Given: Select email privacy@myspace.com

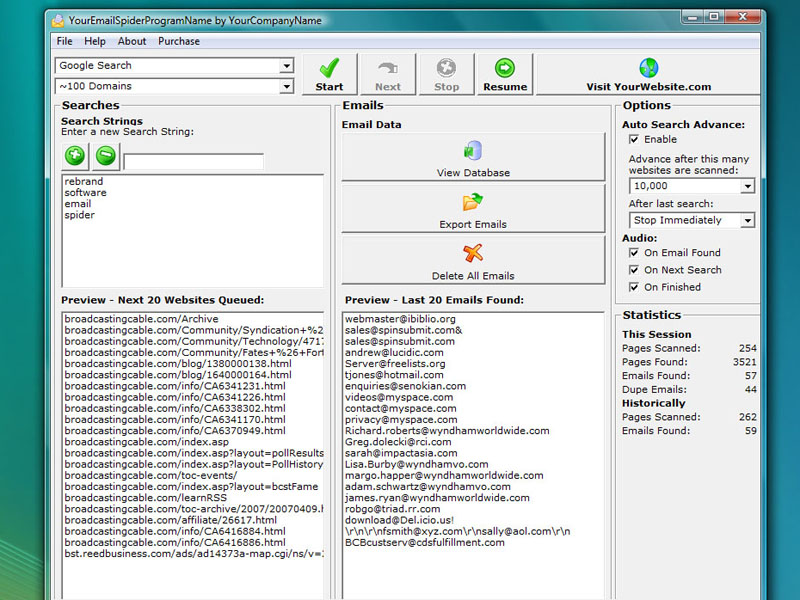Looking at the screenshot, I should [x=401, y=420].
